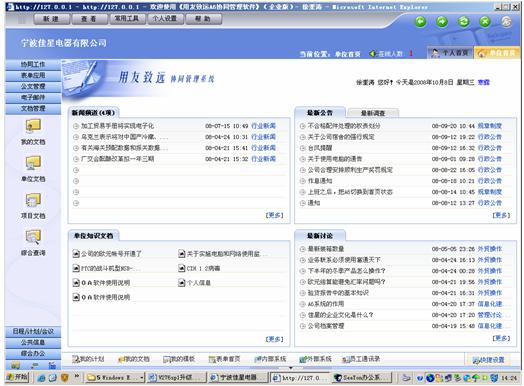The width and height of the screenshot is (524, 386).
Task: Open the 新建 menu
Action: click(x=51, y=19)
